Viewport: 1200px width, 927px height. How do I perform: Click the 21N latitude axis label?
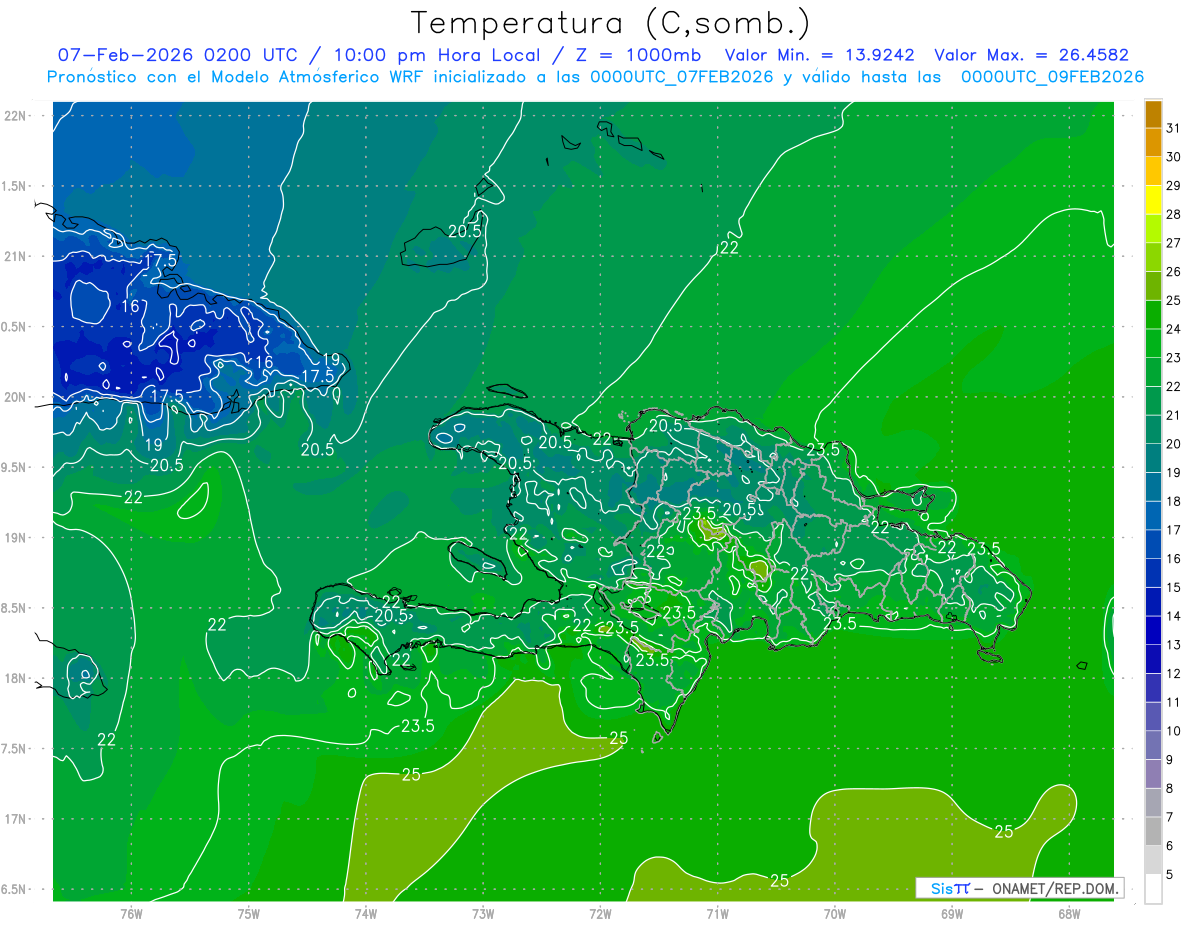15,256
